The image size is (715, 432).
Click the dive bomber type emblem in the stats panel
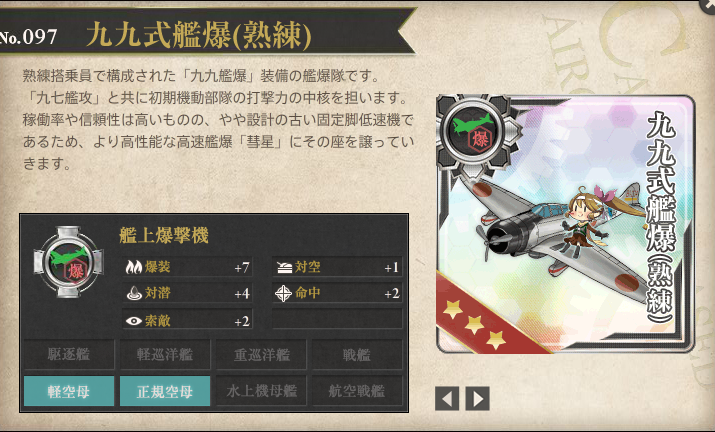click(x=69, y=262)
